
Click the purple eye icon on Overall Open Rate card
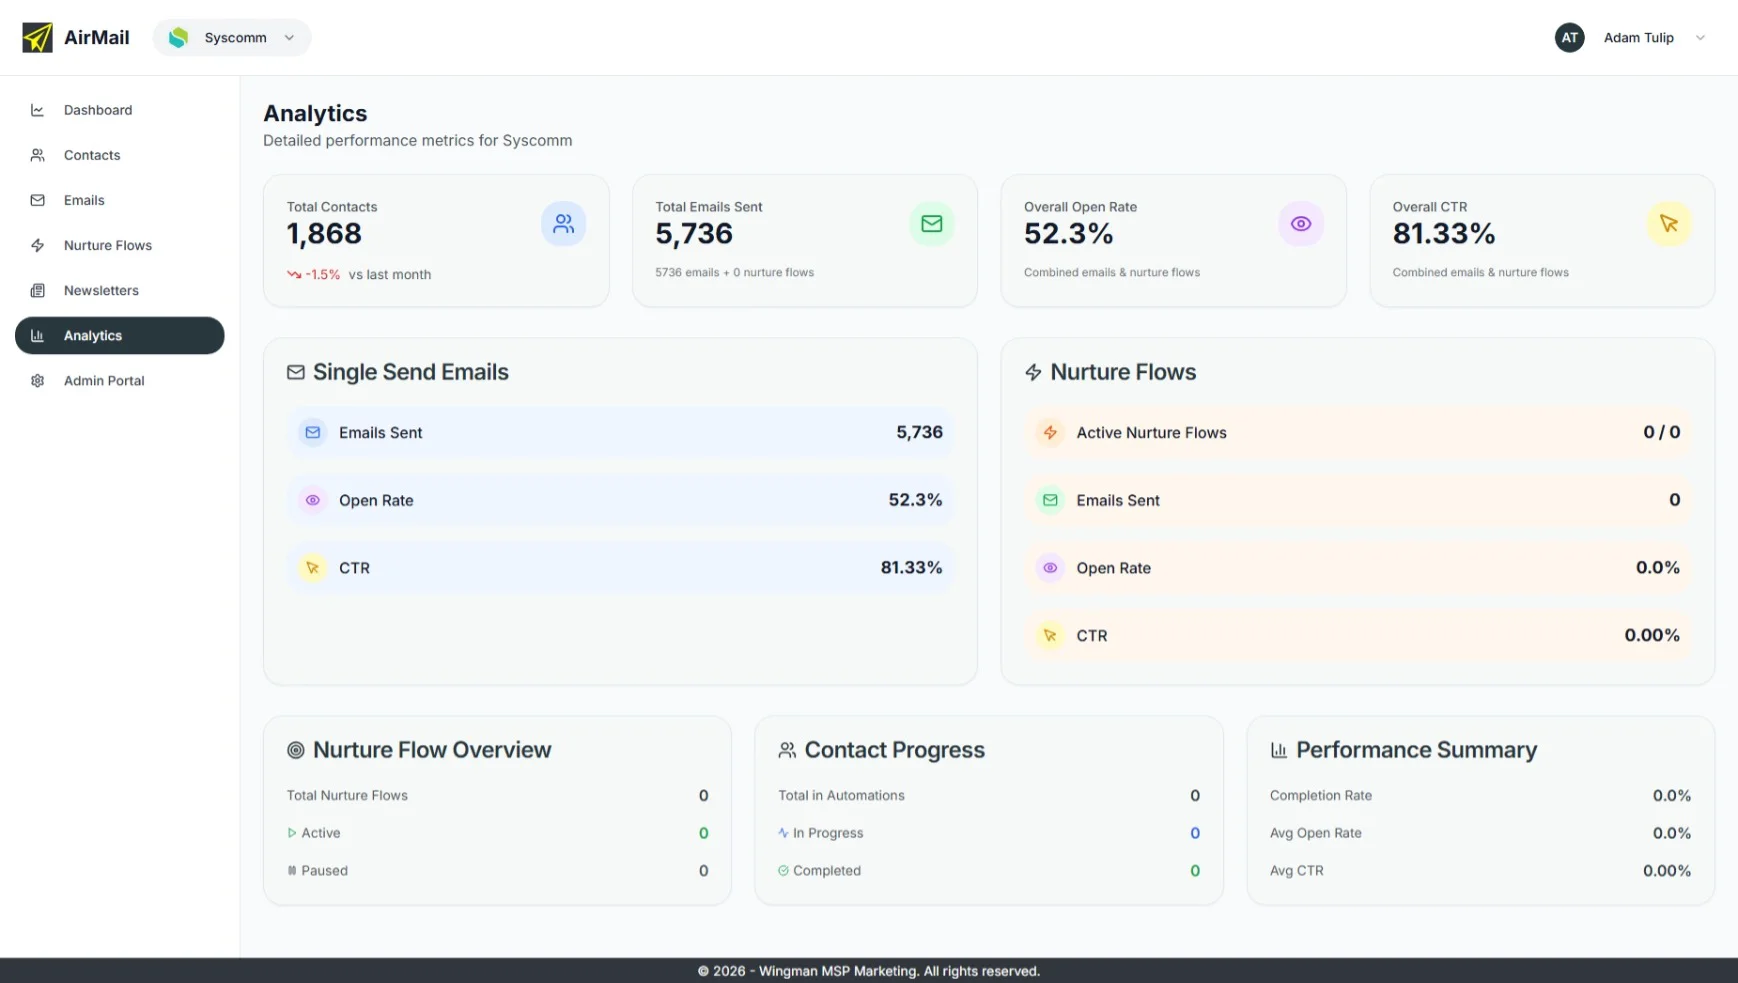coord(1300,223)
